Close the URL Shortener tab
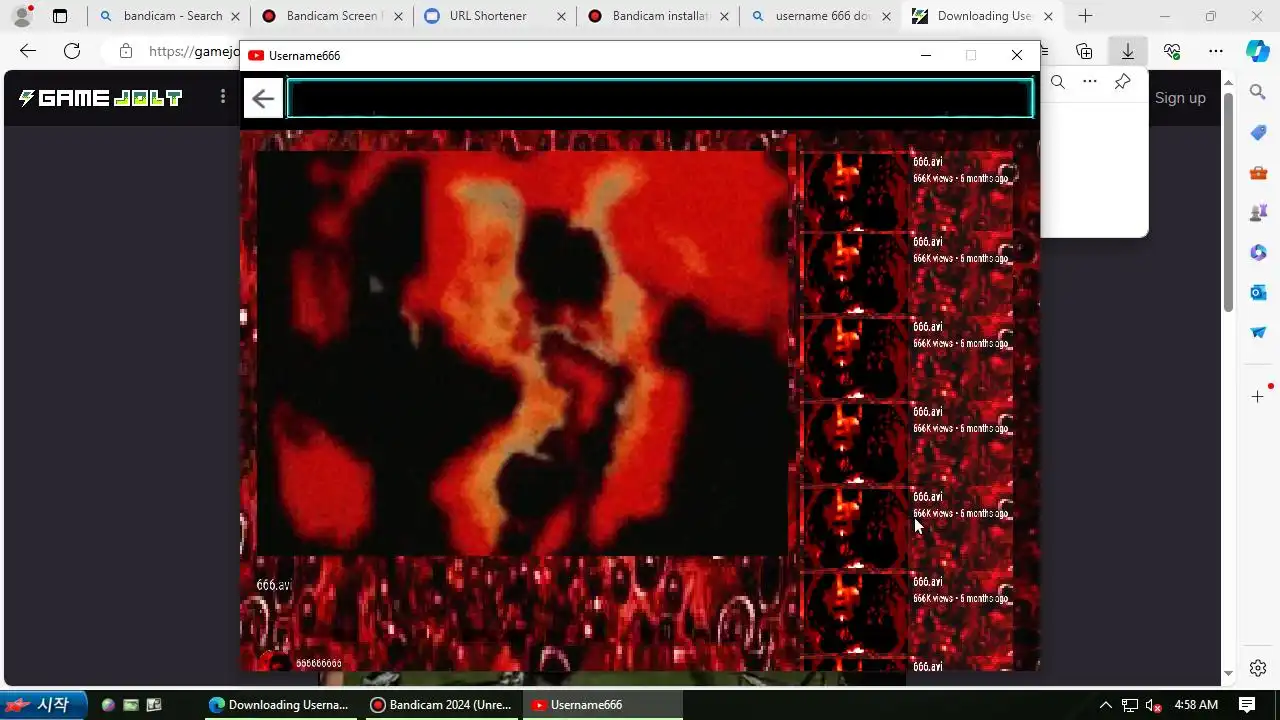 click(560, 16)
